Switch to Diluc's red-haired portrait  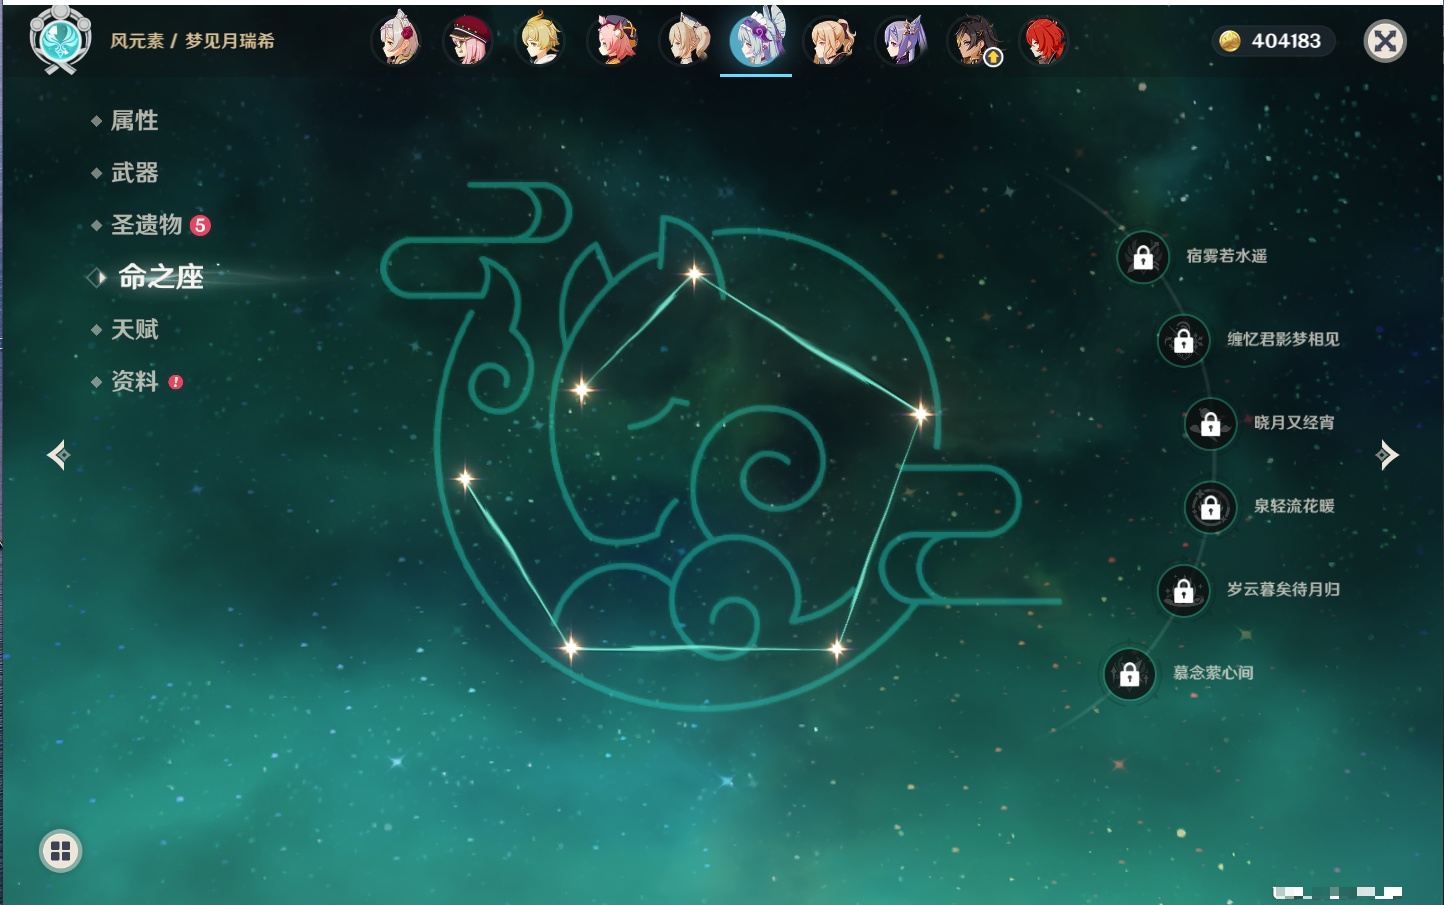coord(1043,41)
